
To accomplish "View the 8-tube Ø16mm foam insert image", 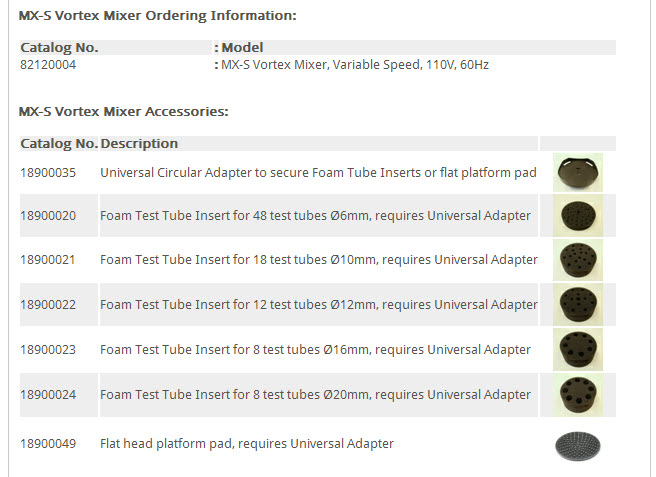I will (x=578, y=350).
